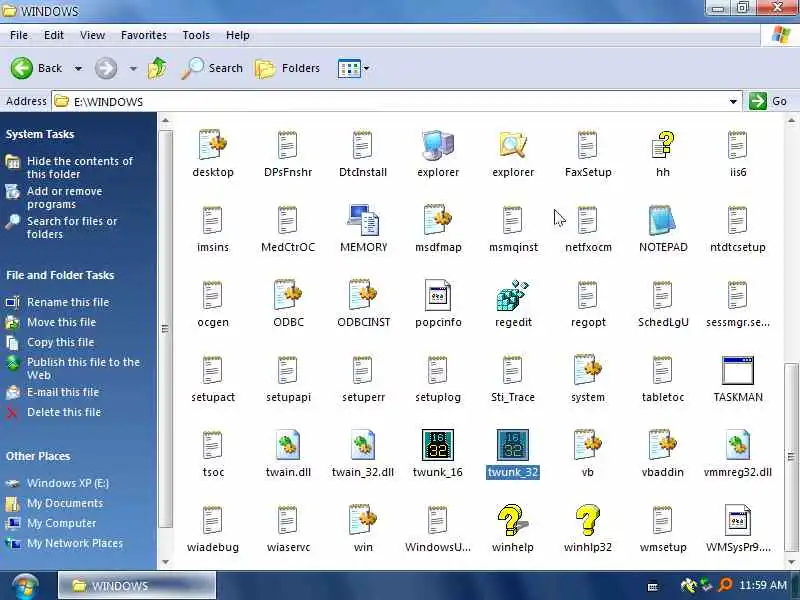This screenshot has width=800, height=600.
Task: Select explorer file with magnifier icon
Action: point(513,145)
